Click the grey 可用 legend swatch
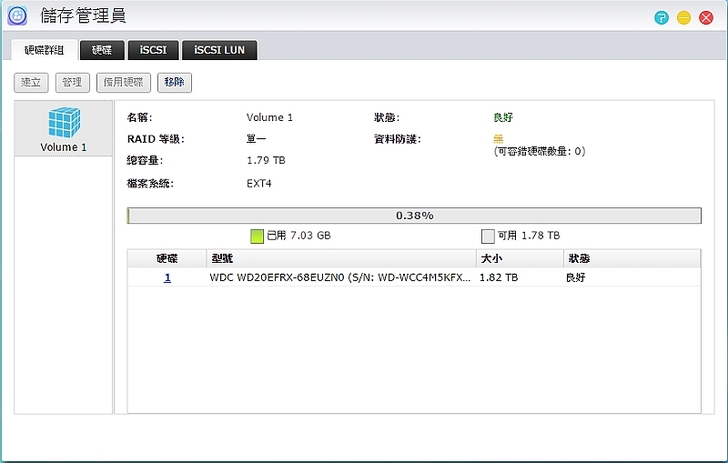The width and height of the screenshot is (728, 463). click(x=488, y=236)
